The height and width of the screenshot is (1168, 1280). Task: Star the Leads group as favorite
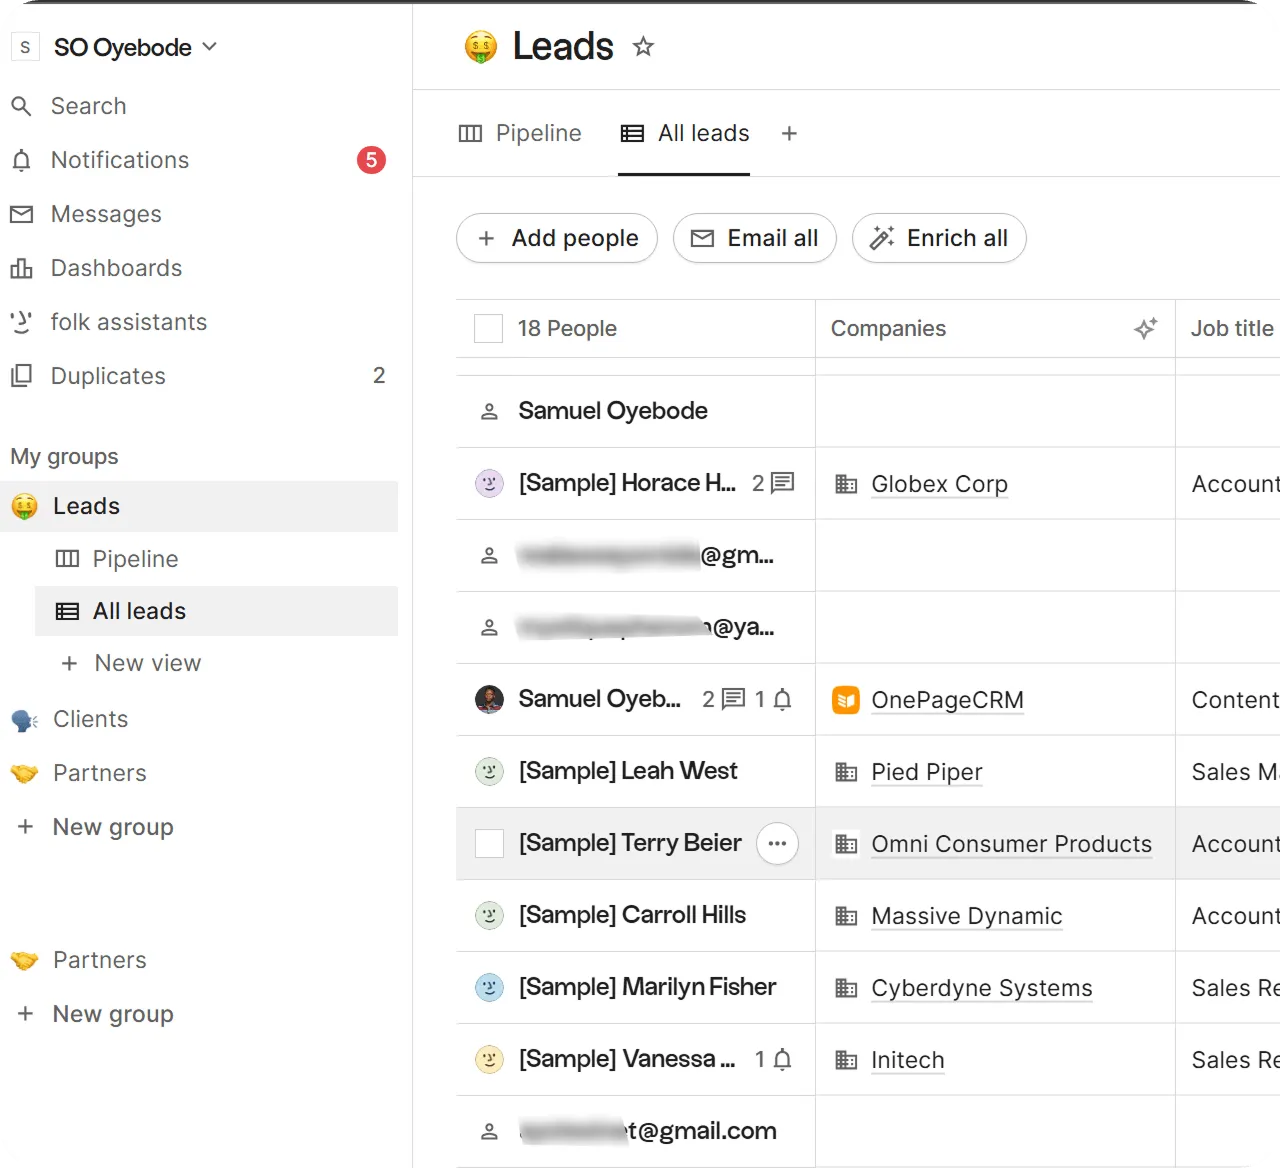pyautogui.click(x=643, y=46)
